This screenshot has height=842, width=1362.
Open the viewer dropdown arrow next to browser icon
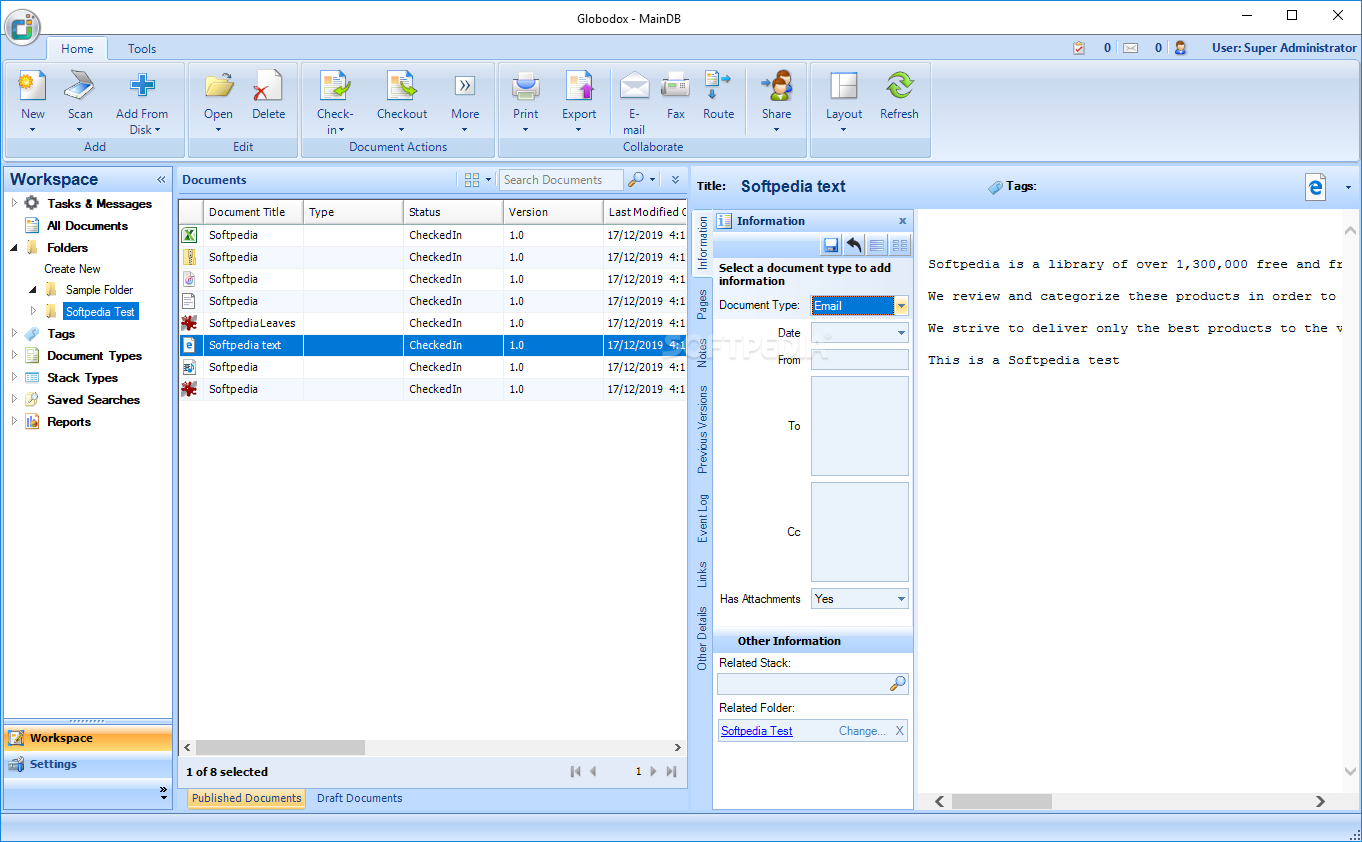pos(1348,187)
